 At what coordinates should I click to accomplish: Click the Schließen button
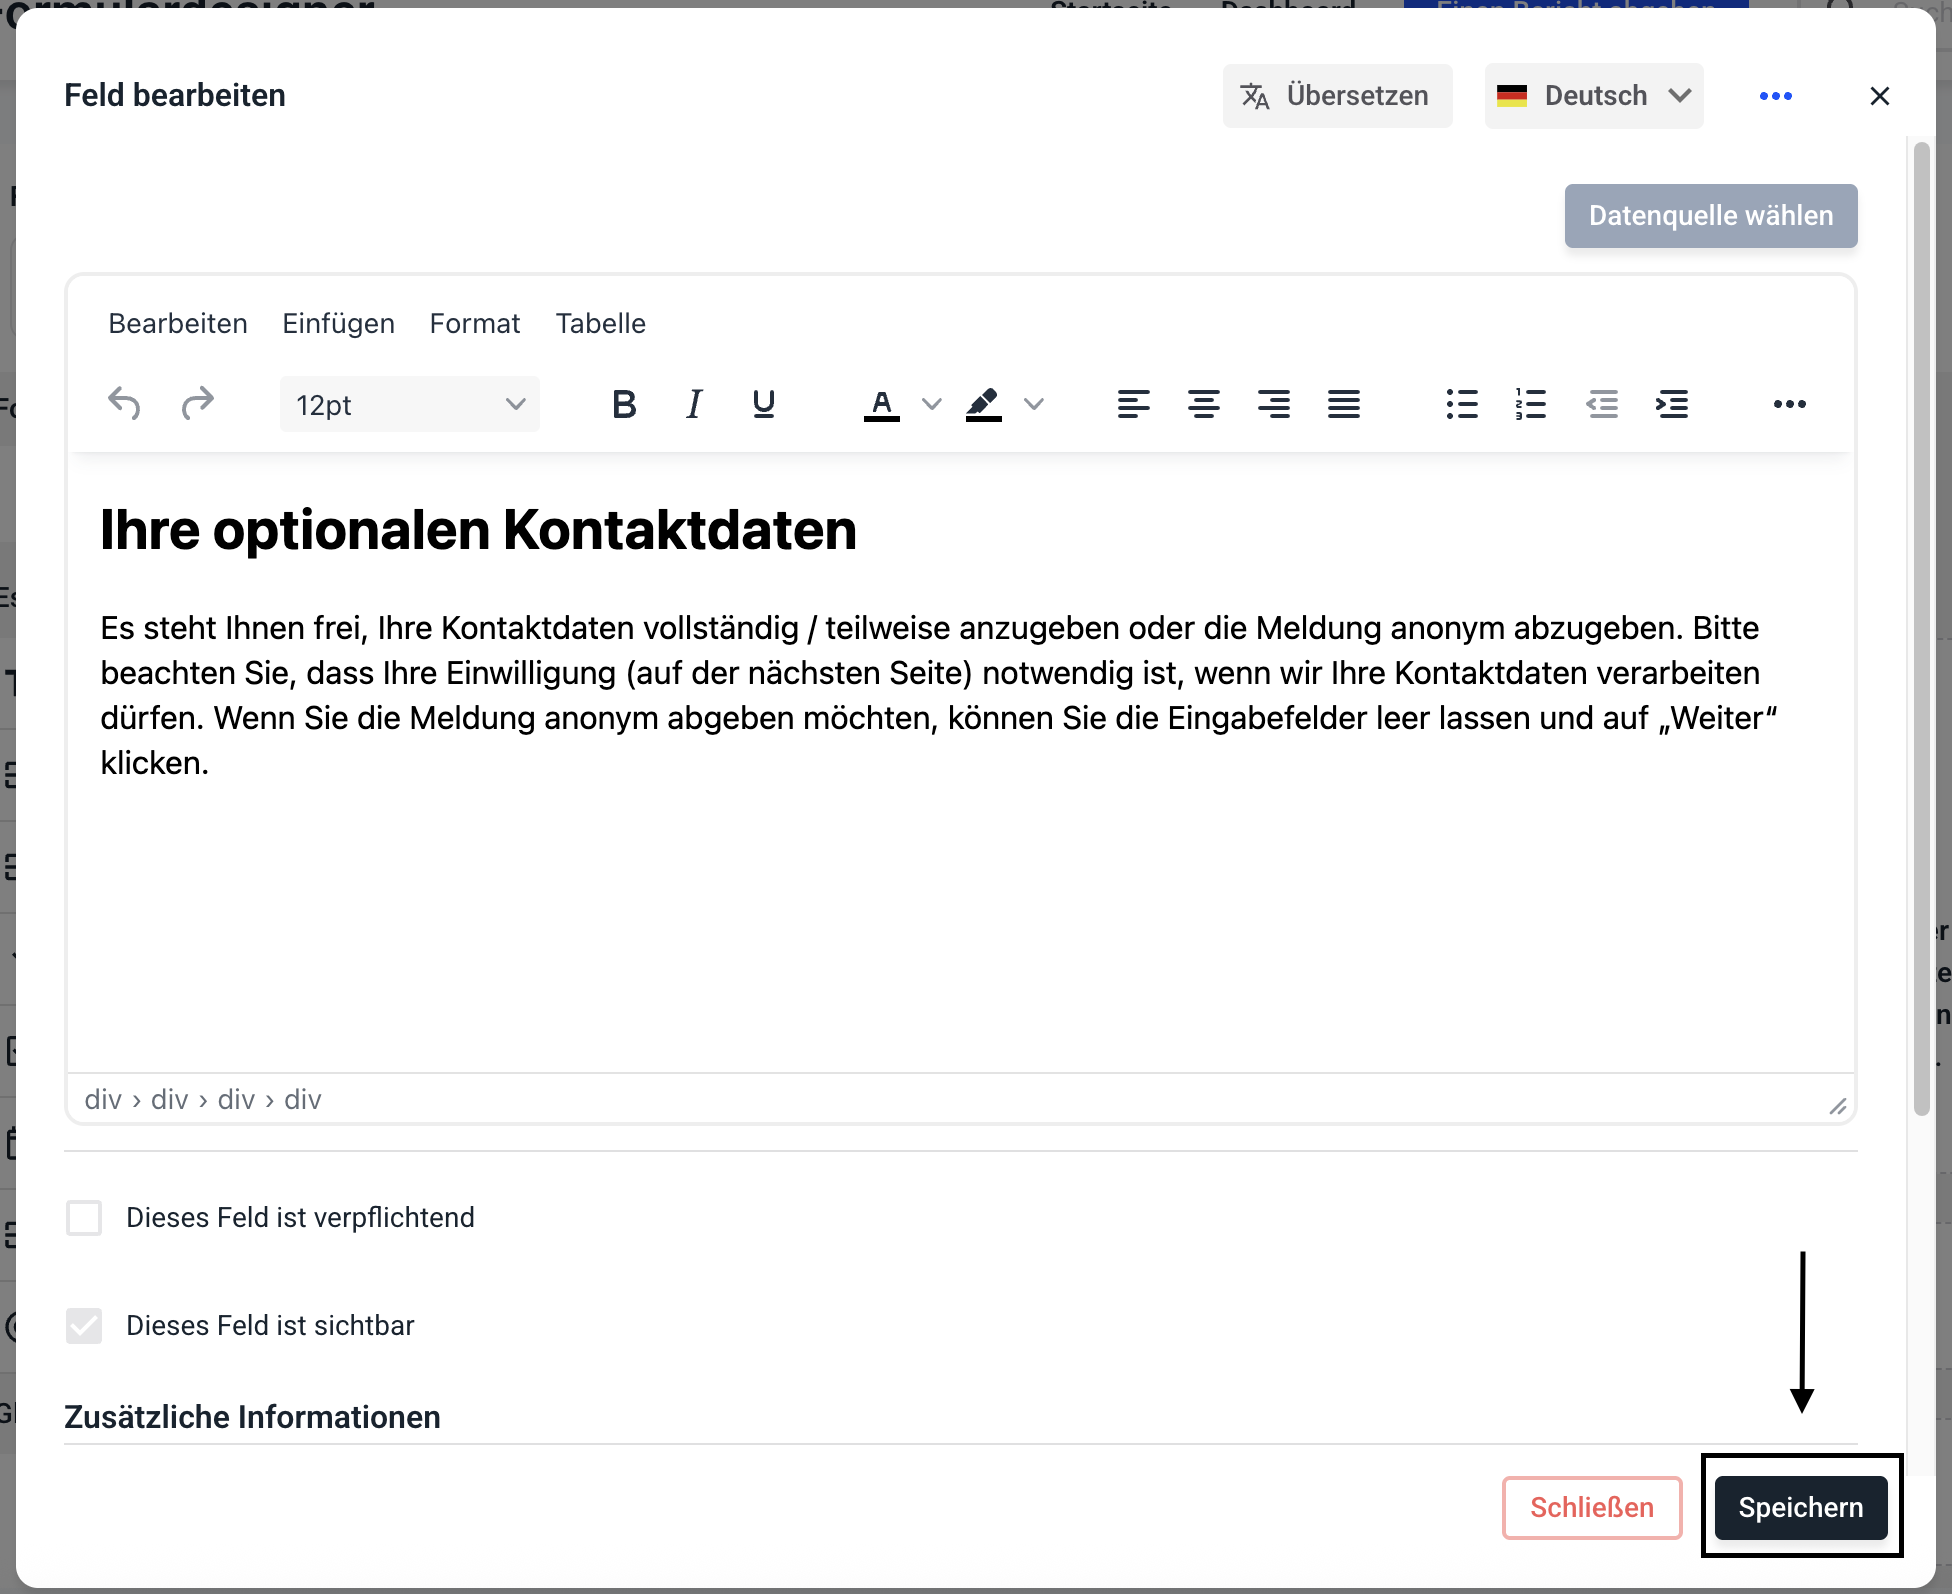(1591, 1508)
